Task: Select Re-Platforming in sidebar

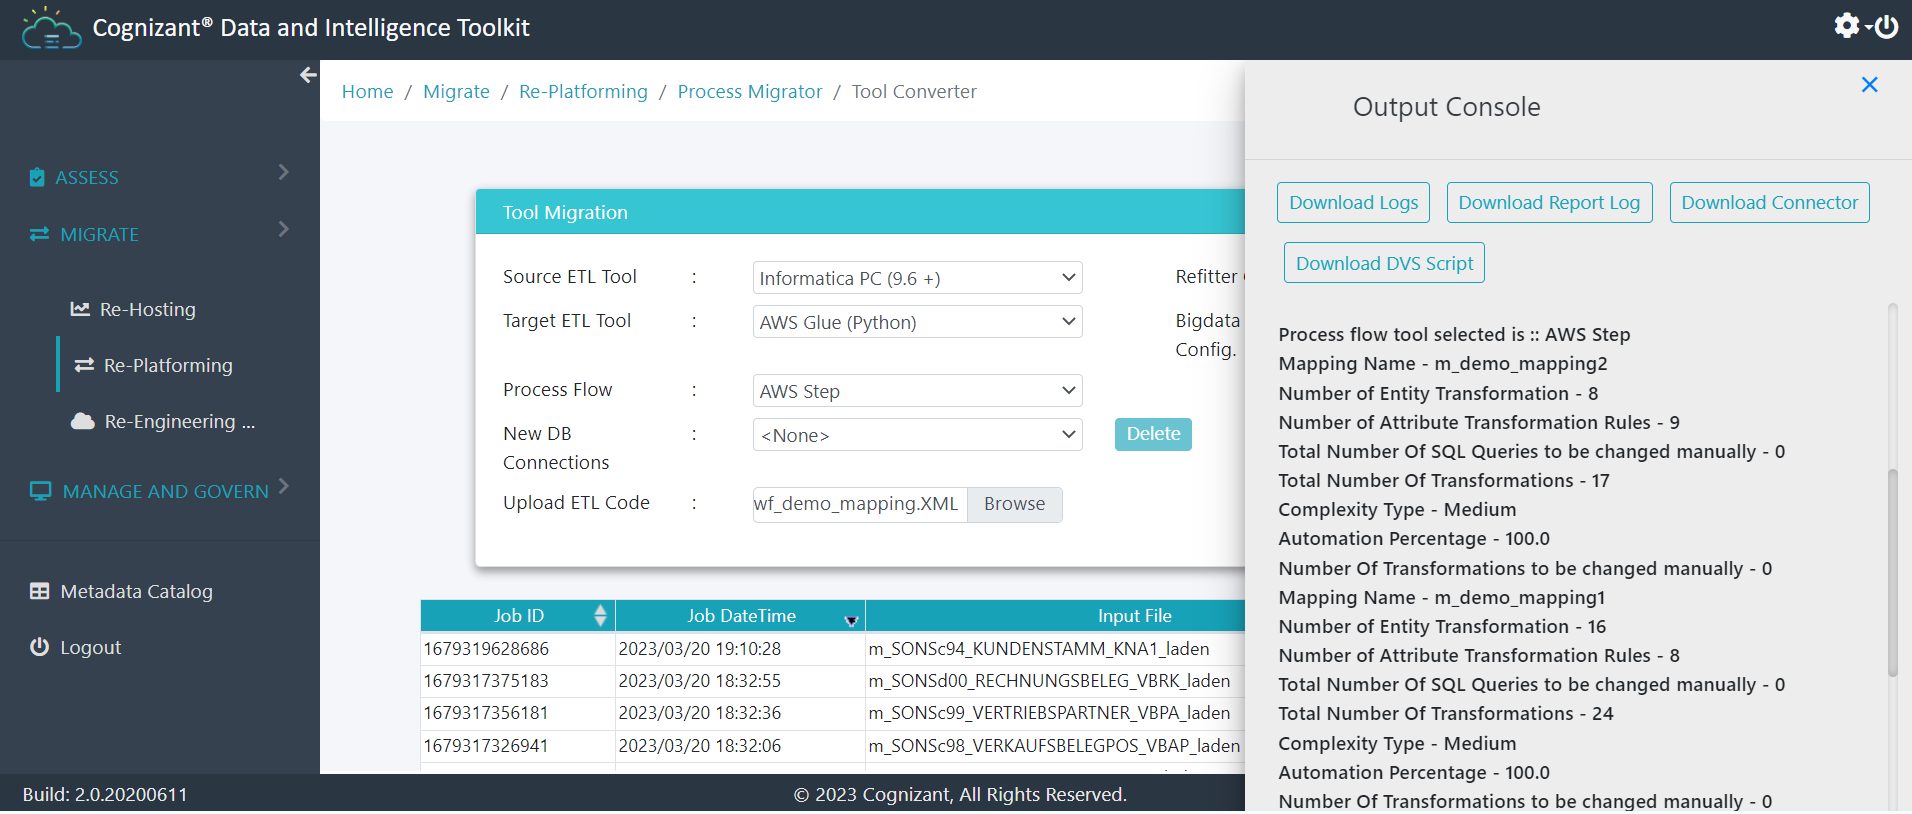Action: coord(168,366)
